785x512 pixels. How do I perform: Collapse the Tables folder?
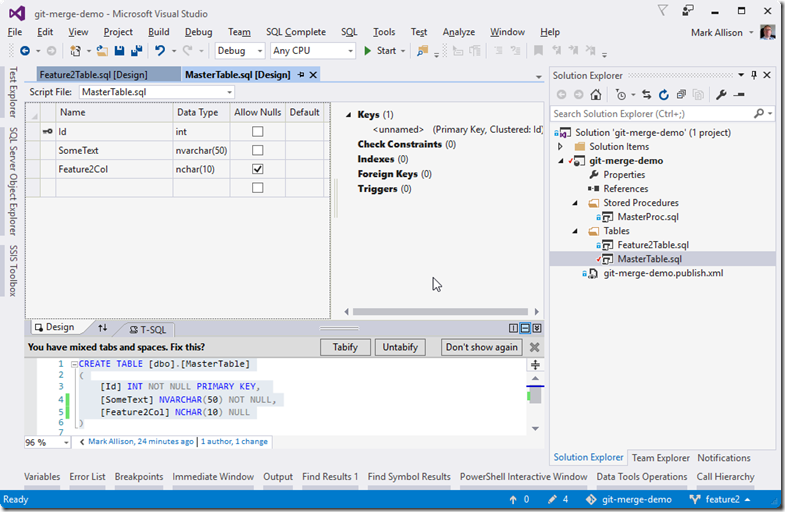tap(575, 231)
